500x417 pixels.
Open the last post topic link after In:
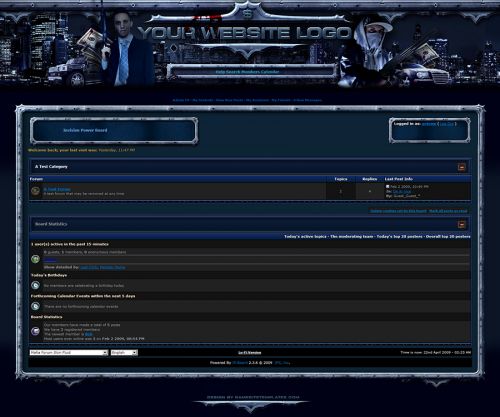coord(402,191)
